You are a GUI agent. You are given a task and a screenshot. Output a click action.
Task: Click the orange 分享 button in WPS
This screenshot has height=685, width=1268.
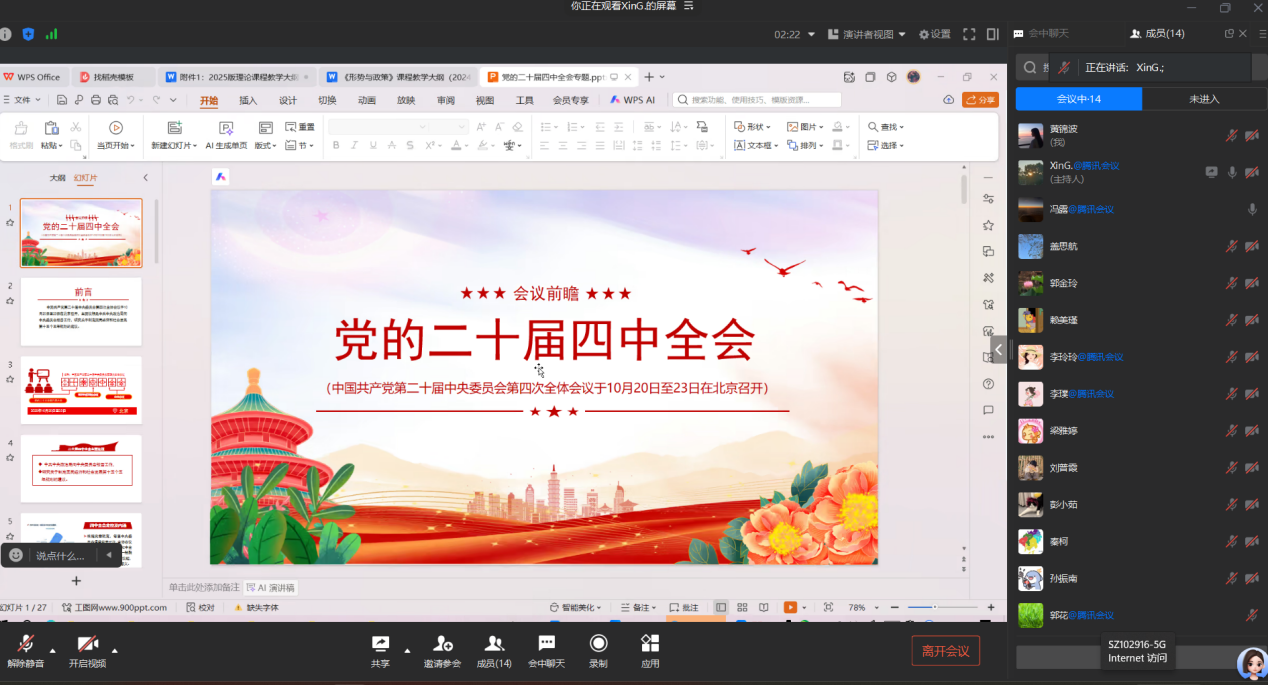click(x=980, y=100)
